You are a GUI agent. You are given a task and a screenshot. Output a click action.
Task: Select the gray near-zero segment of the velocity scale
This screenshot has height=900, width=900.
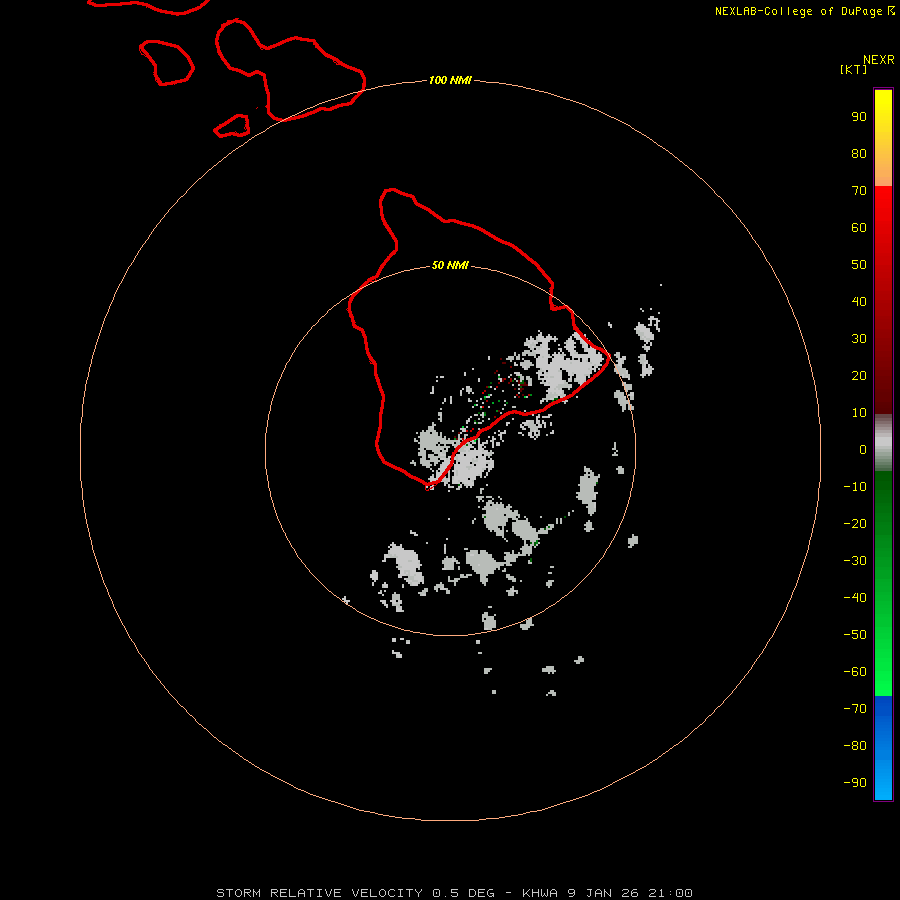(883, 443)
